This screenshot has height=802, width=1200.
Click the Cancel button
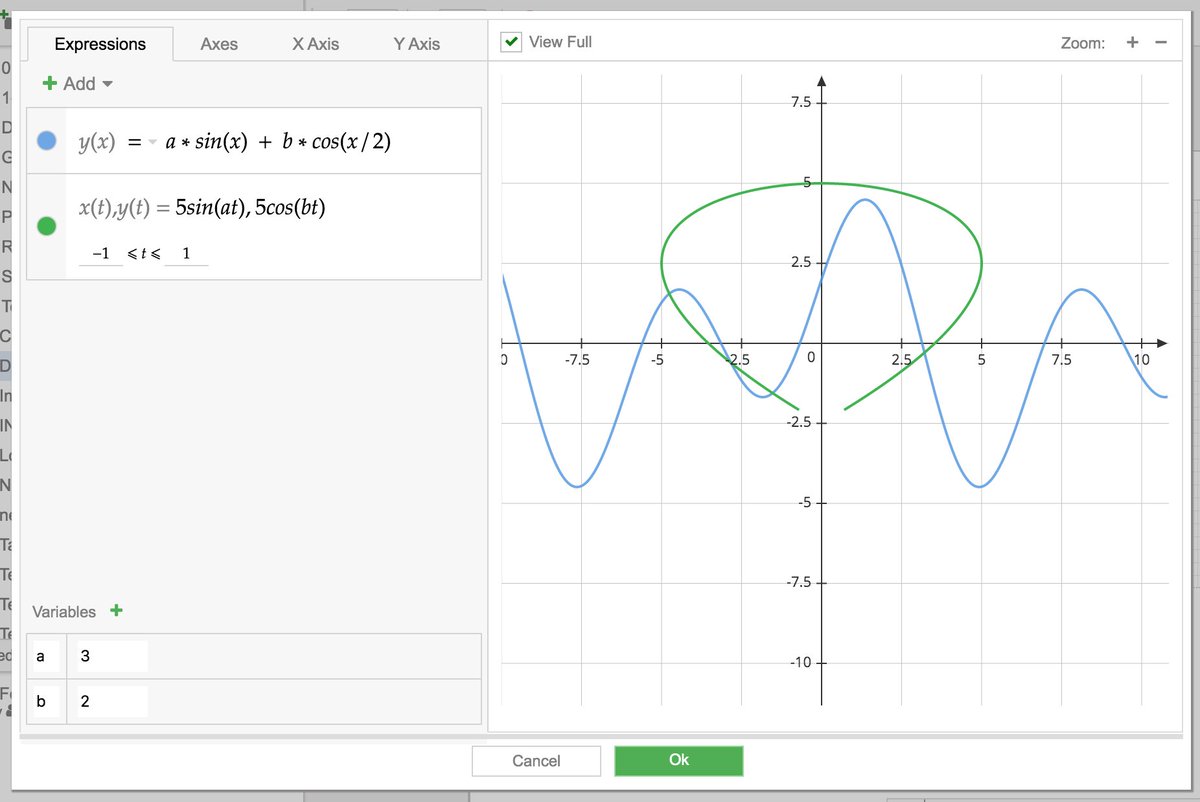(536, 761)
